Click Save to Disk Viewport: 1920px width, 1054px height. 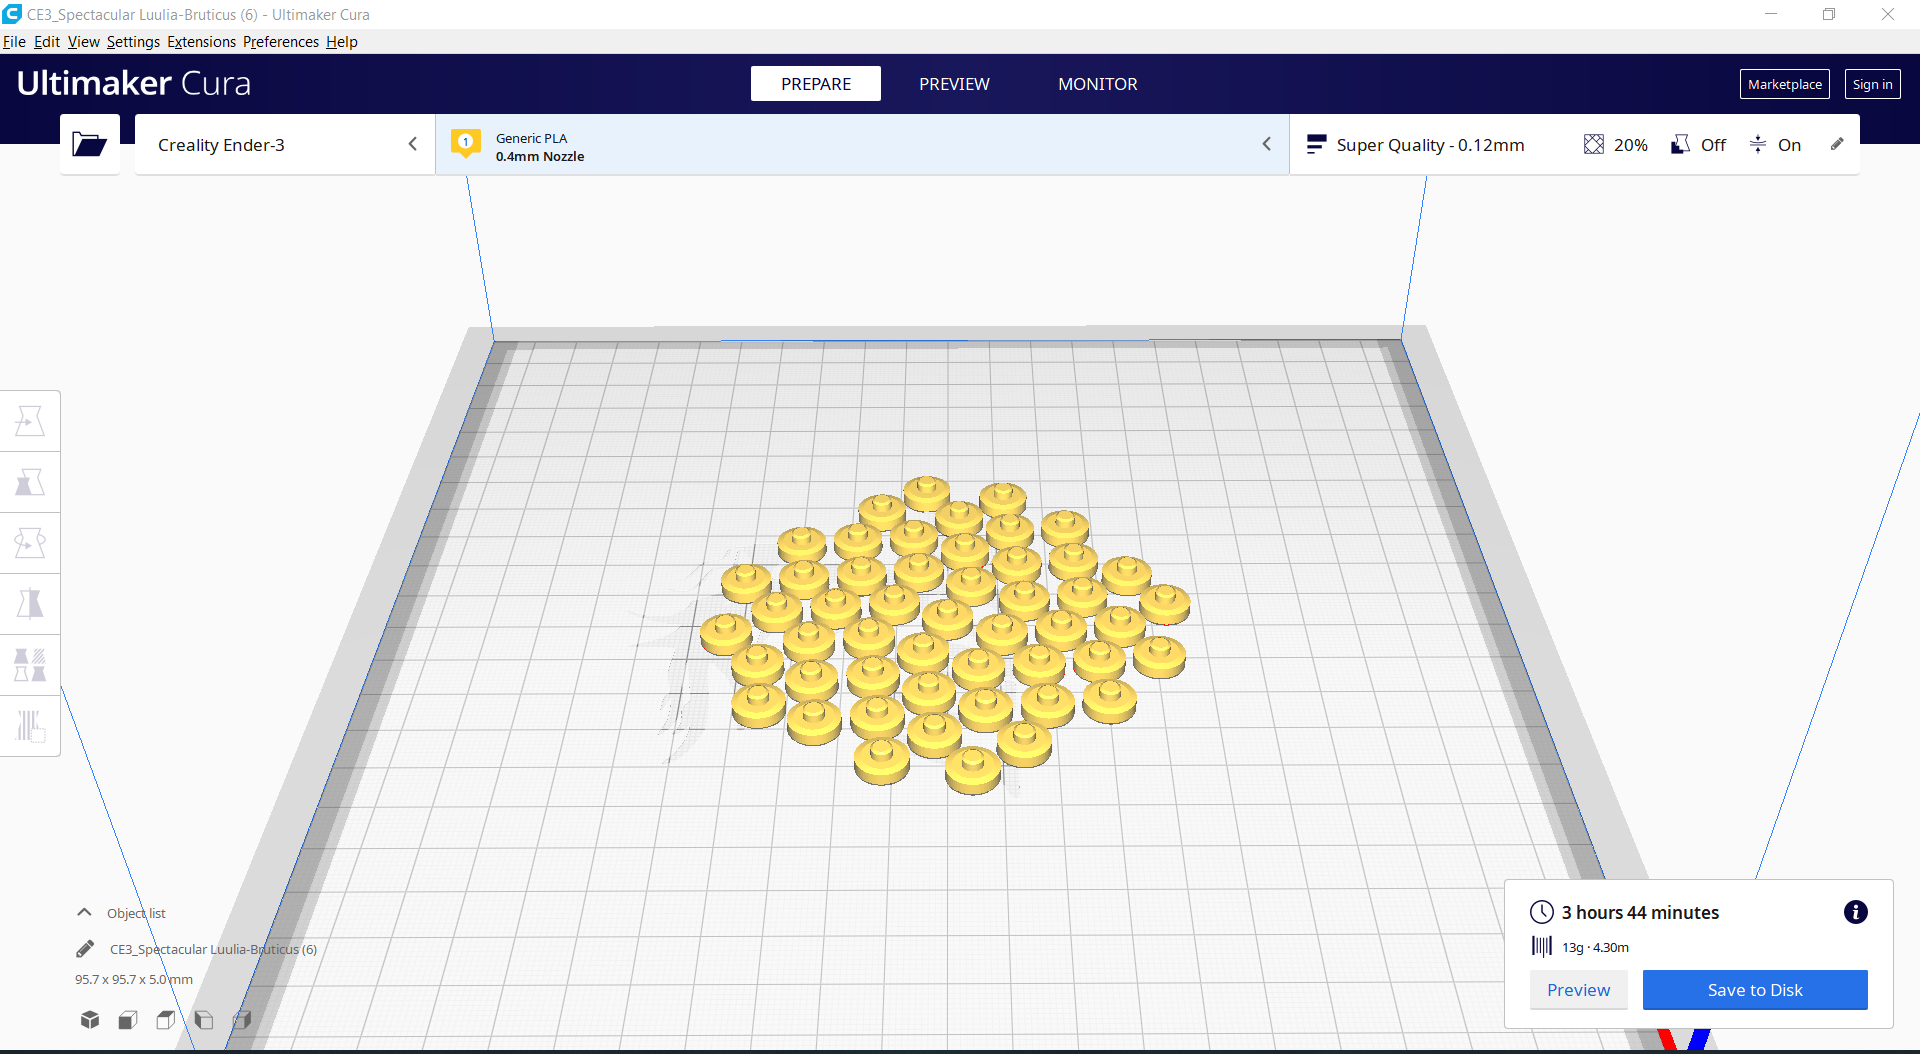[x=1755, y=990]
